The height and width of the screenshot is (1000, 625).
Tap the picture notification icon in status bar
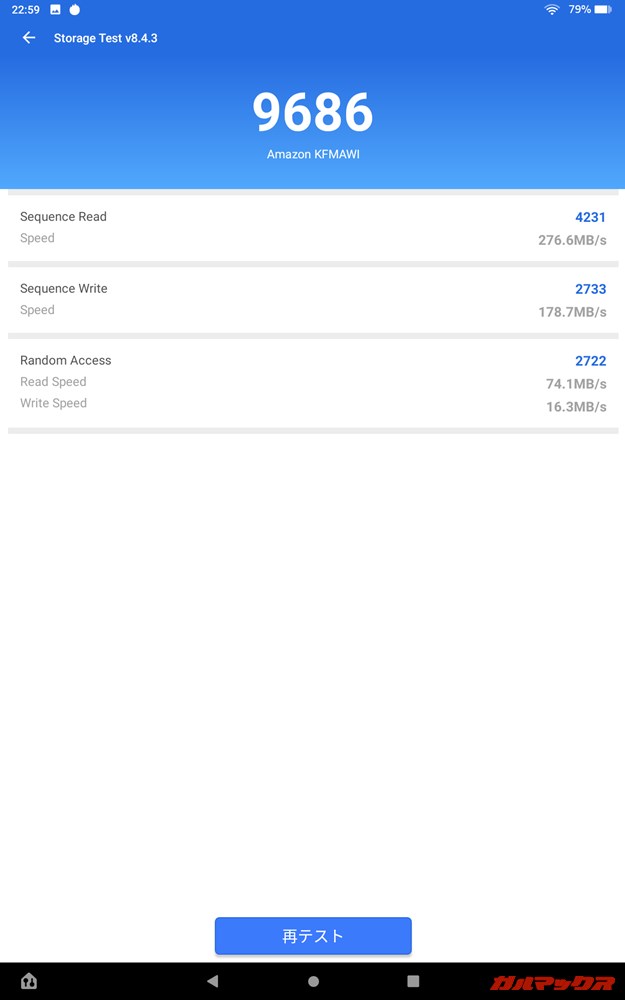click(55, 9)
